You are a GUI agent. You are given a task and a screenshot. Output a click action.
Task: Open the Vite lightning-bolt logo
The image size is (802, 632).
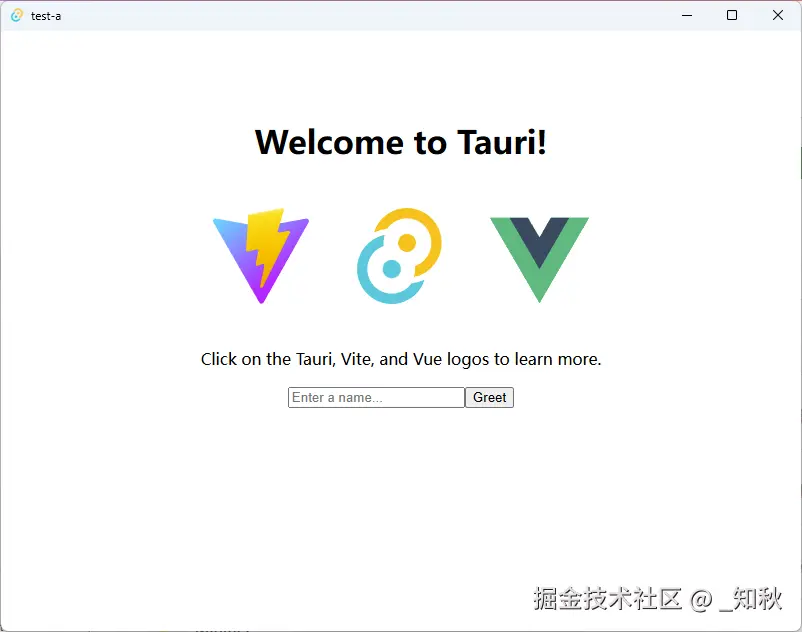coord(261,256)
